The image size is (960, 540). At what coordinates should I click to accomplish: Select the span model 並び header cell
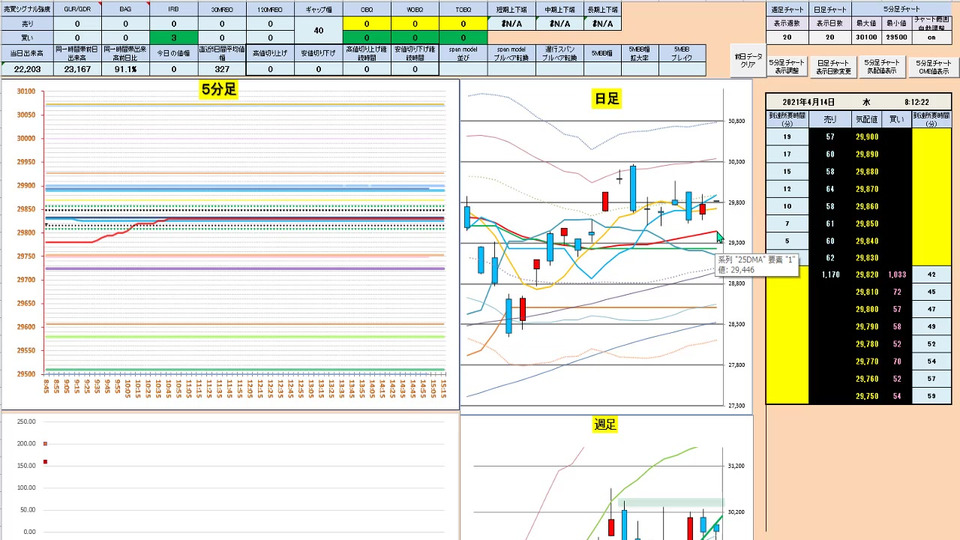click(x=463, y=53)
